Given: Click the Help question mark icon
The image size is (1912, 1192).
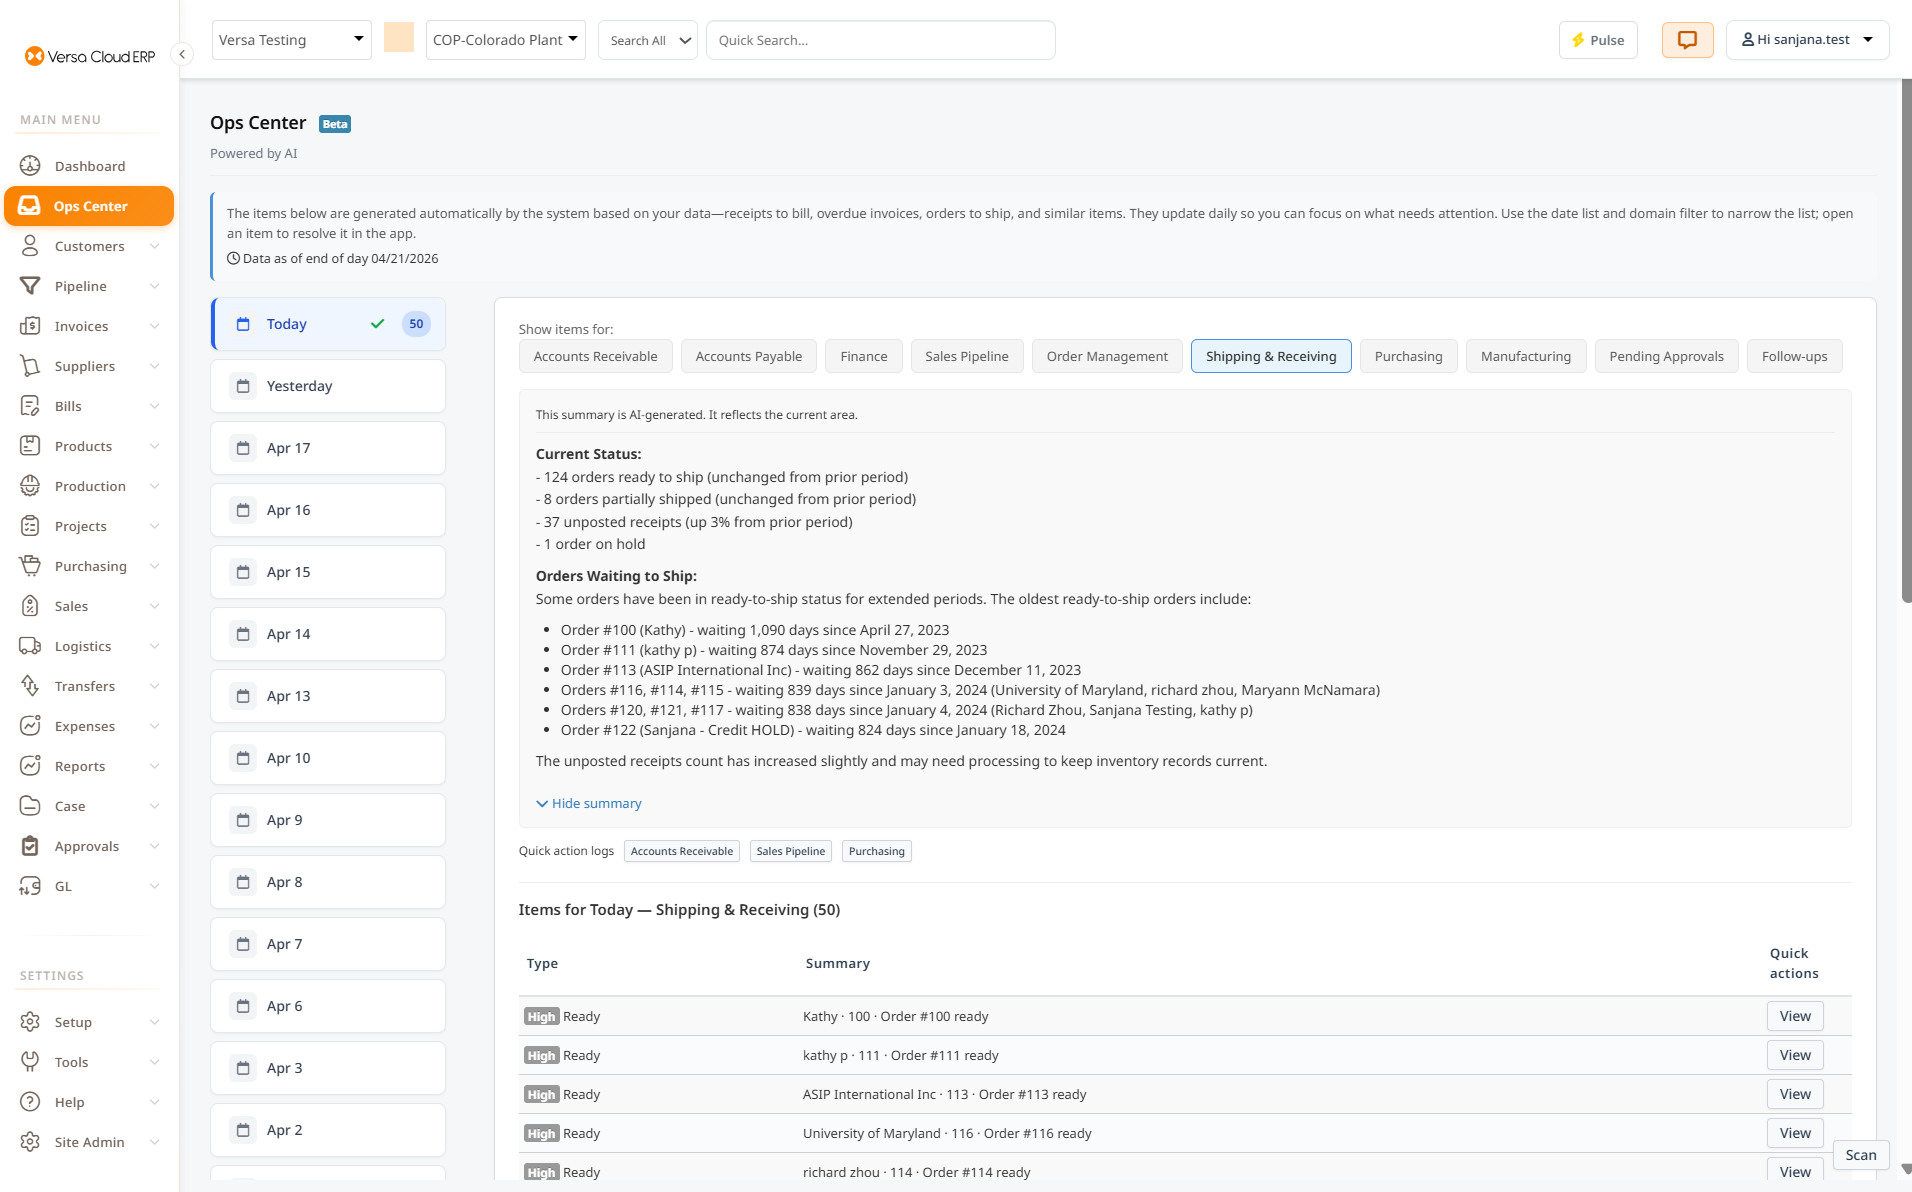Looking at the screenshot, I should [30, 1102].
